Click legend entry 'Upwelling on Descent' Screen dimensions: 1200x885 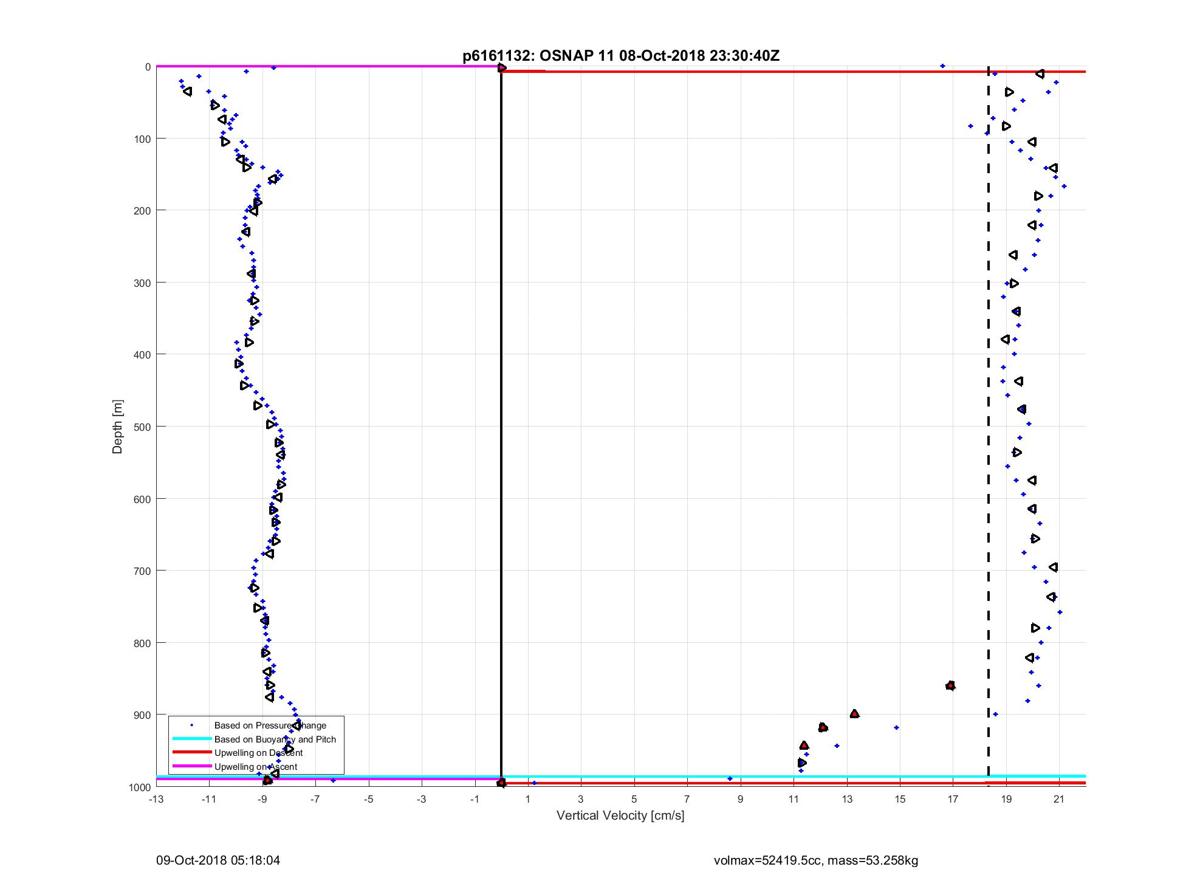point(258,753)
